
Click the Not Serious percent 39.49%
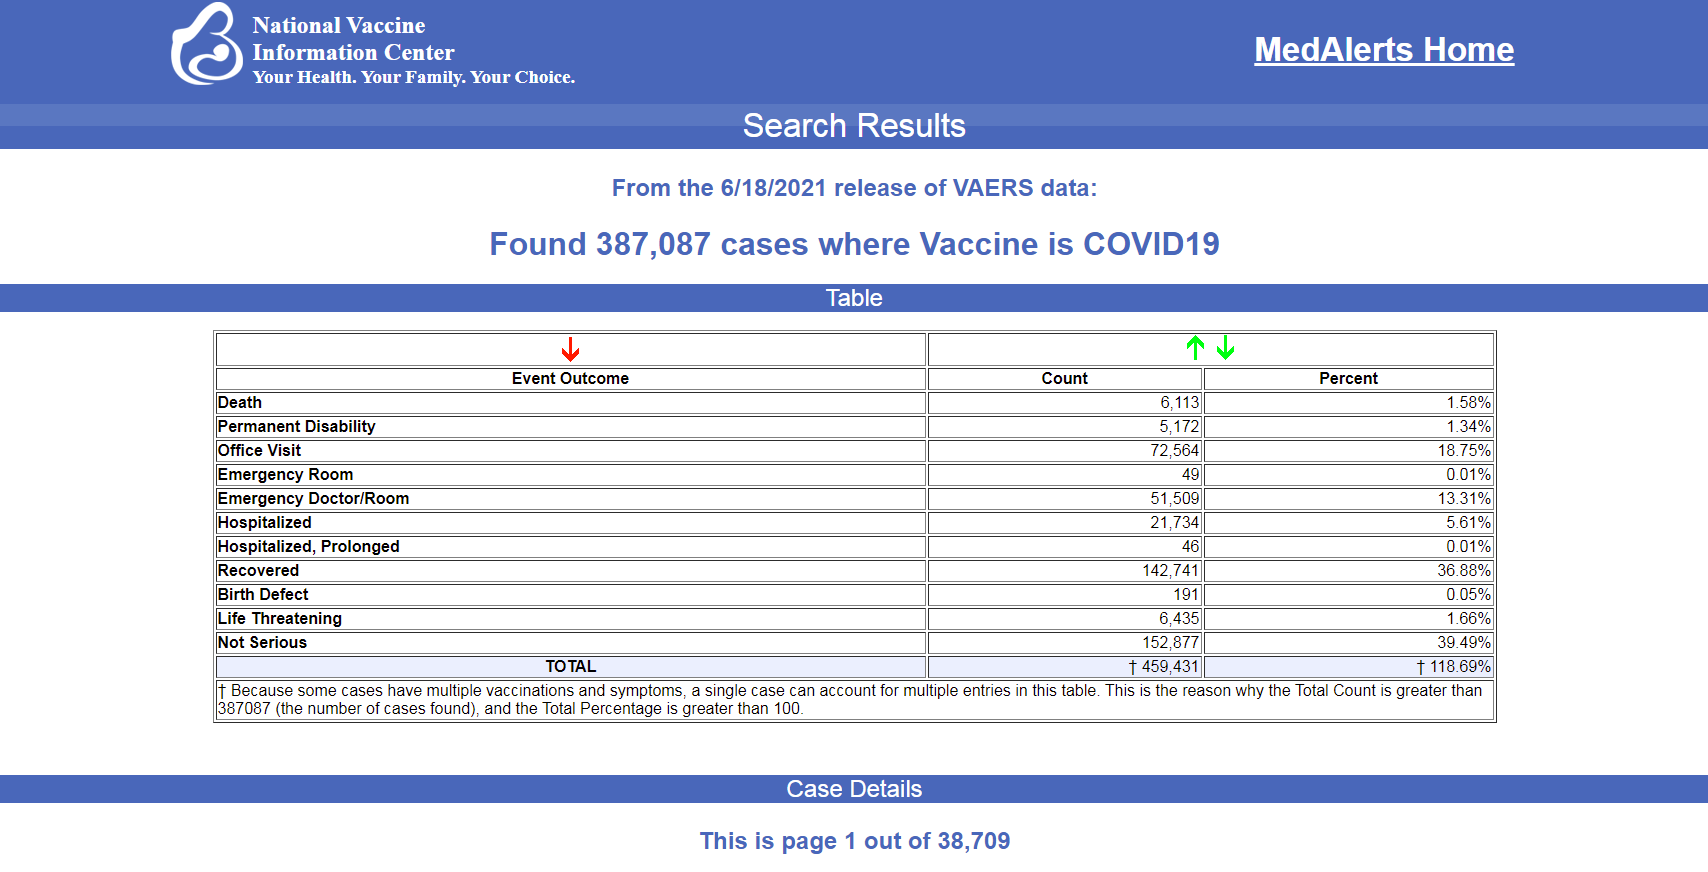[1463, 643]
